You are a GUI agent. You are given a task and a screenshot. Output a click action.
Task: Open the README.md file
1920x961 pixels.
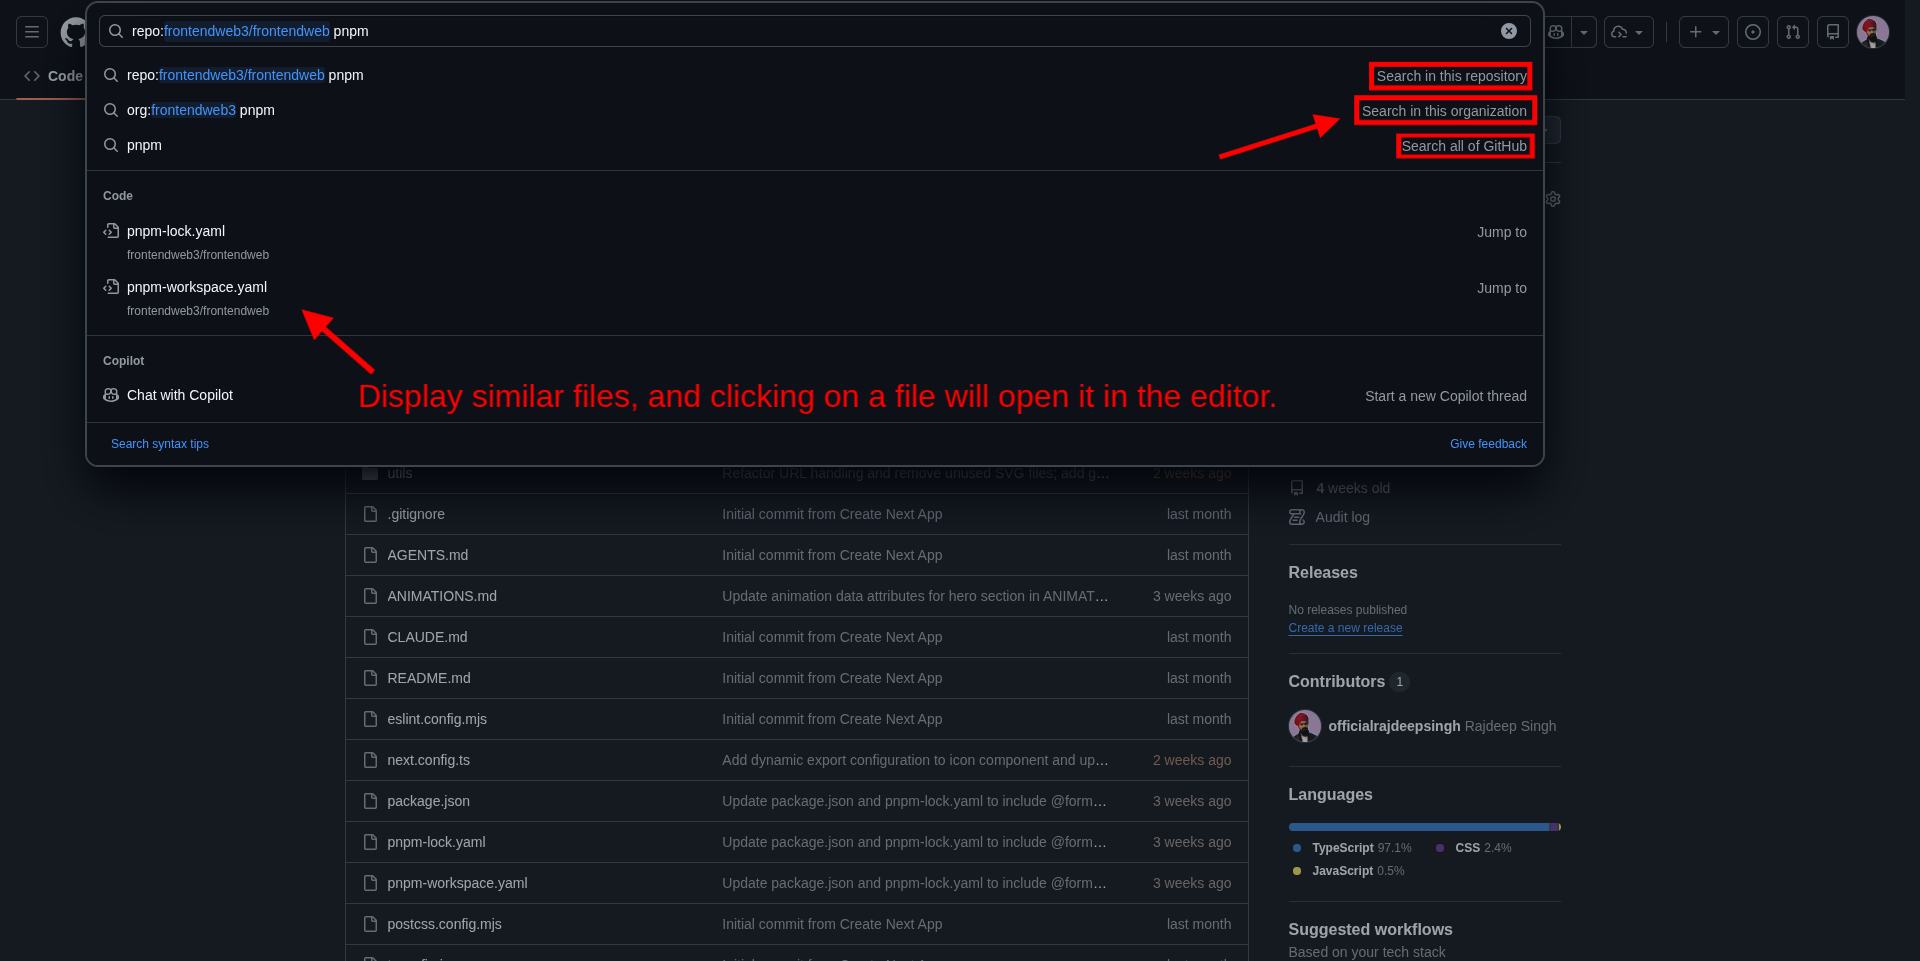point(429,678)
